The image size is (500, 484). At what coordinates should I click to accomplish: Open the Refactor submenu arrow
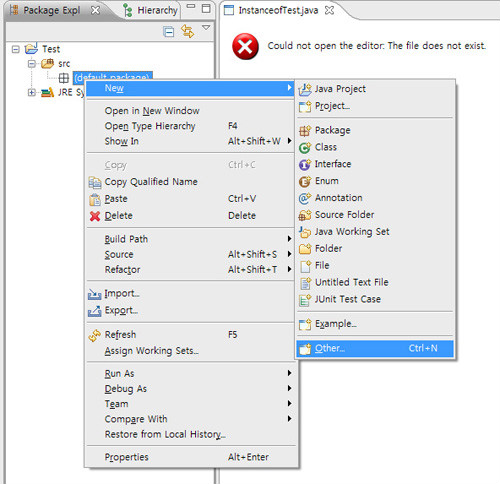[290, 269]
